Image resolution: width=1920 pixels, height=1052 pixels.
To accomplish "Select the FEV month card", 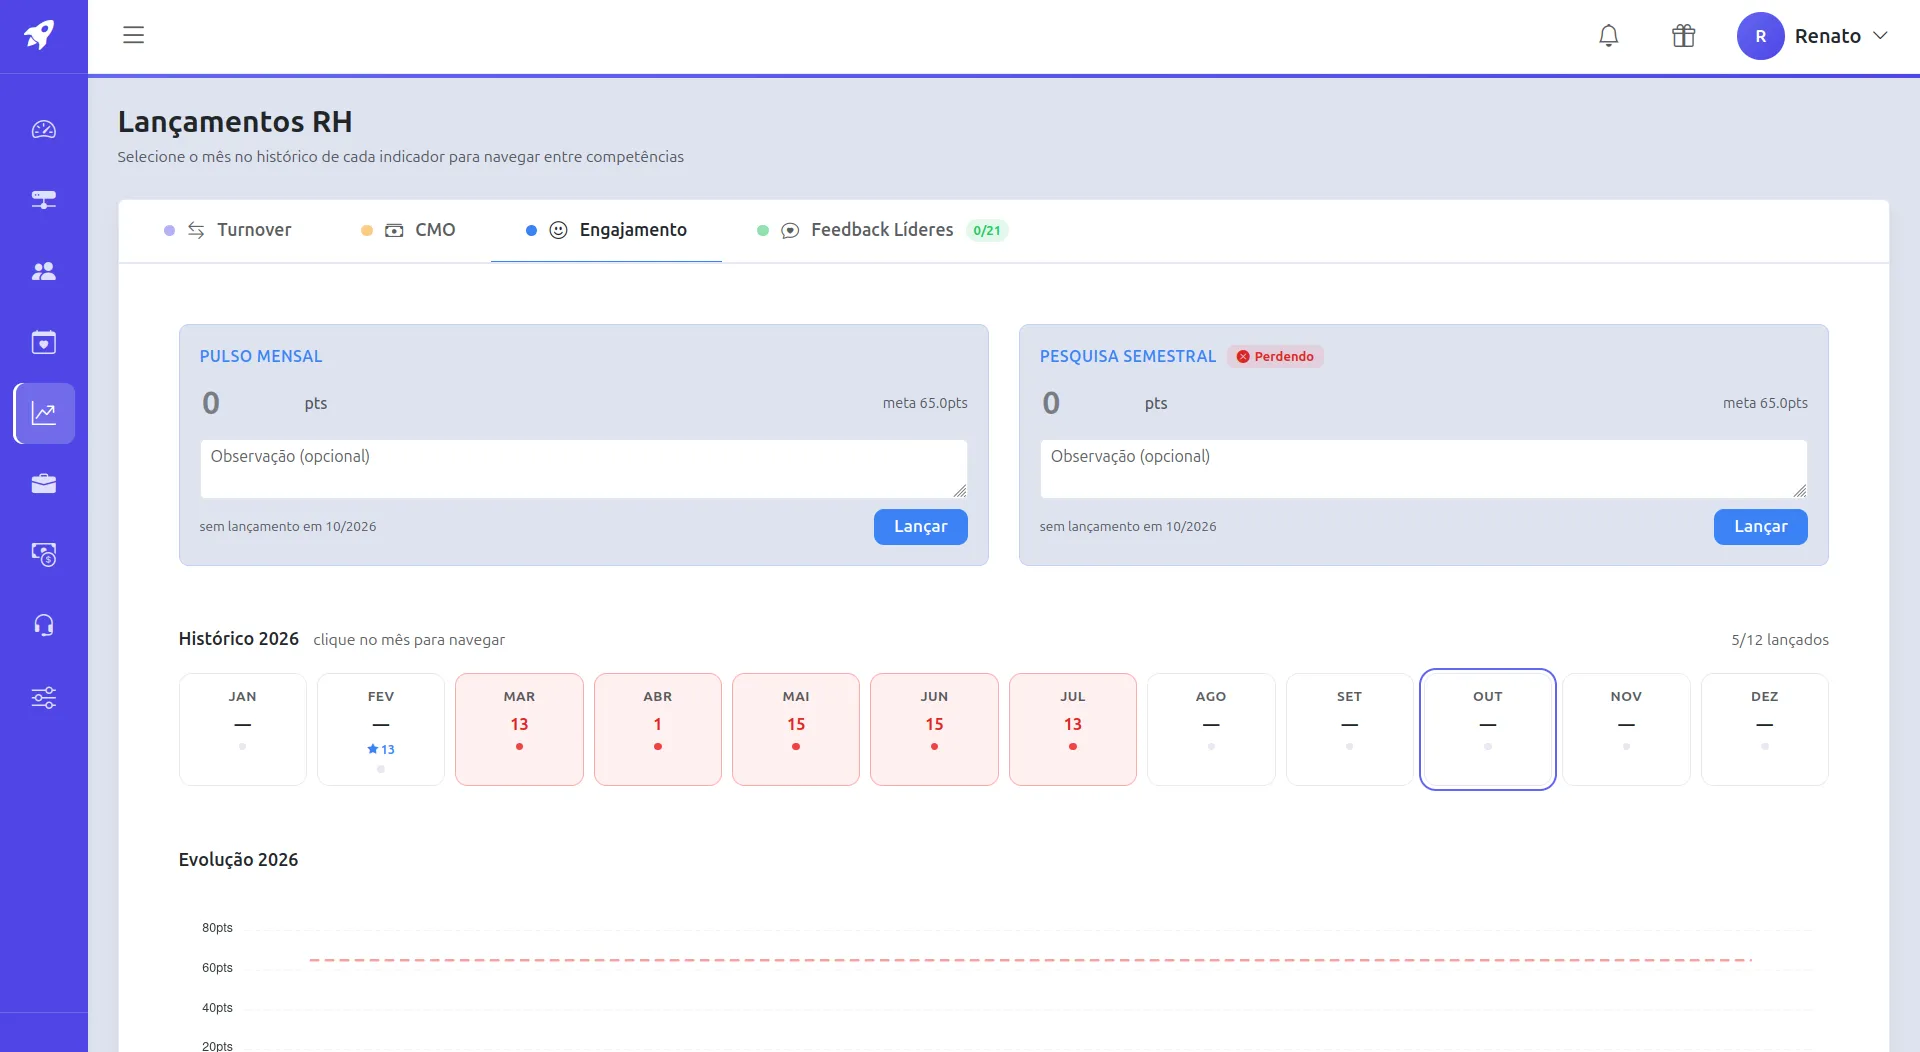I will (381, 729).
